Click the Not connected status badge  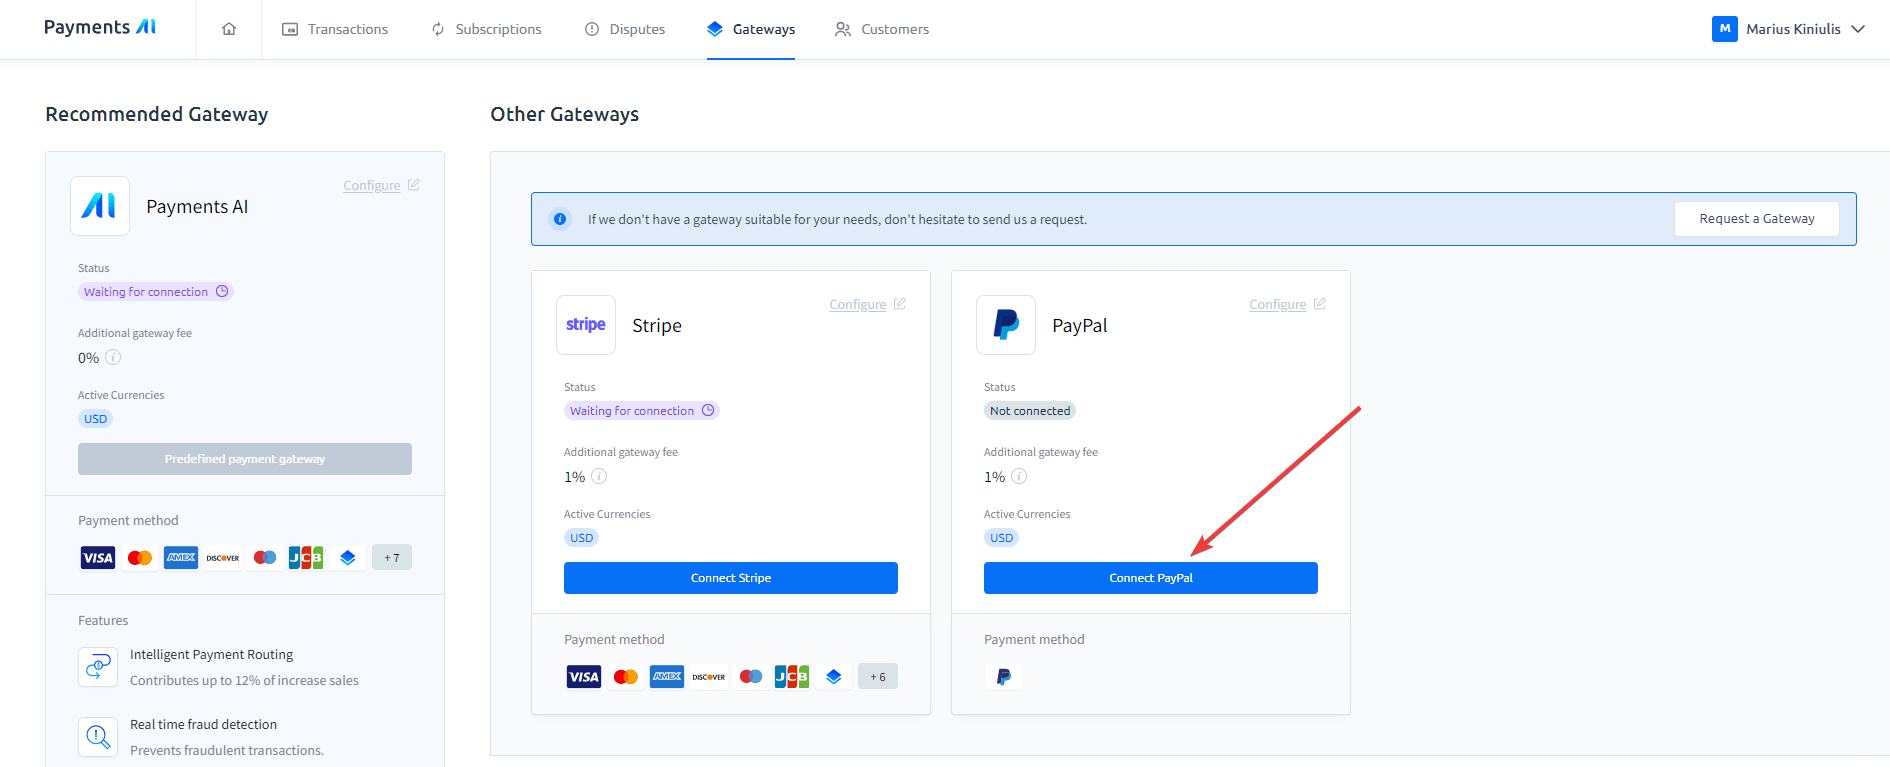(1030, 411)
